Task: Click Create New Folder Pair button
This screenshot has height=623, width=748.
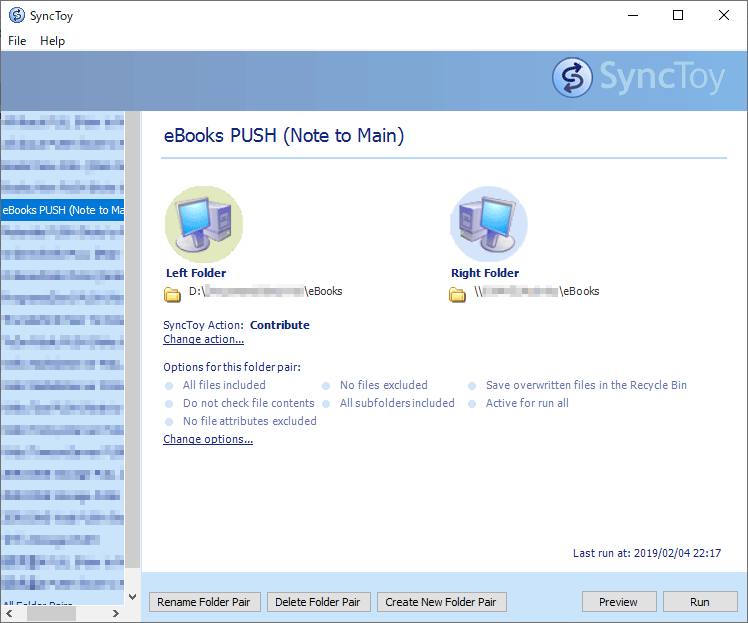Action: pos(441,602)
